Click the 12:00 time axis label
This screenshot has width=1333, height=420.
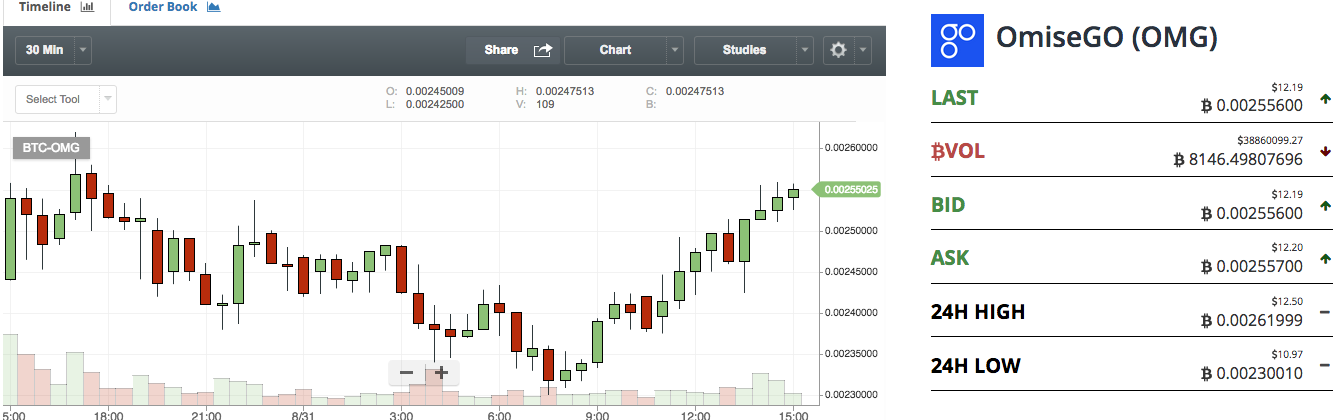[695, 414]
